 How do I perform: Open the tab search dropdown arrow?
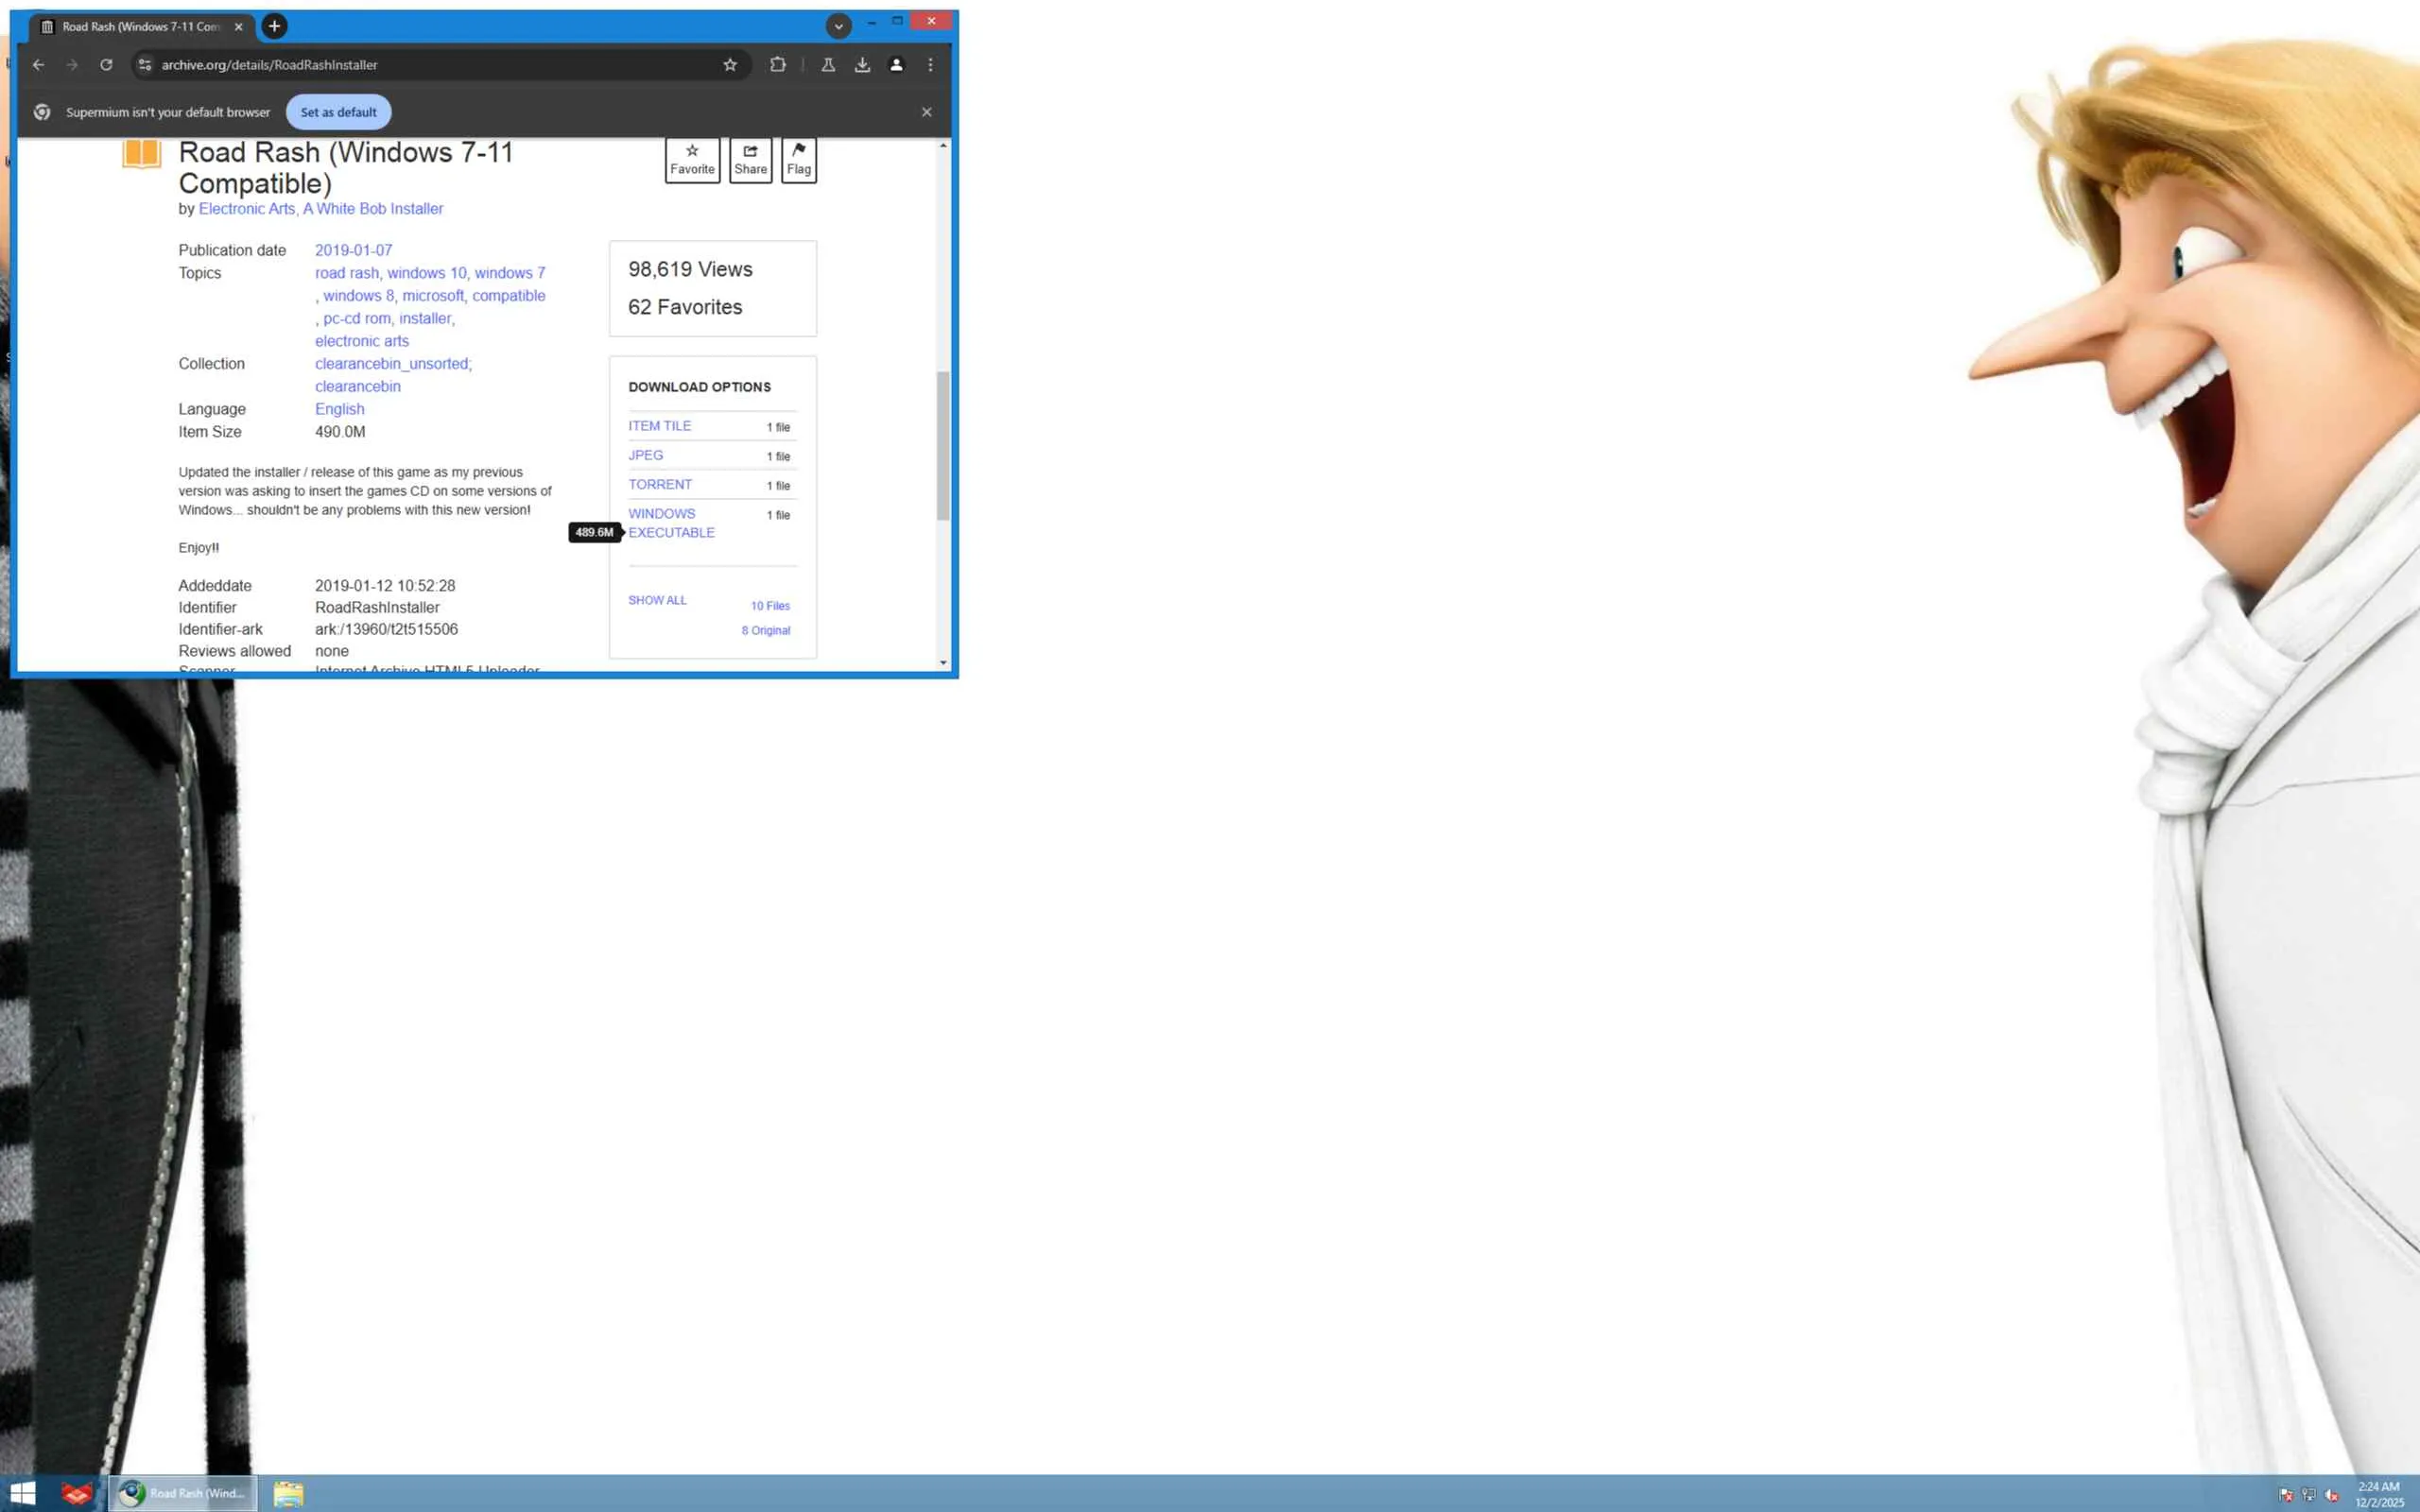pos(838,26)
